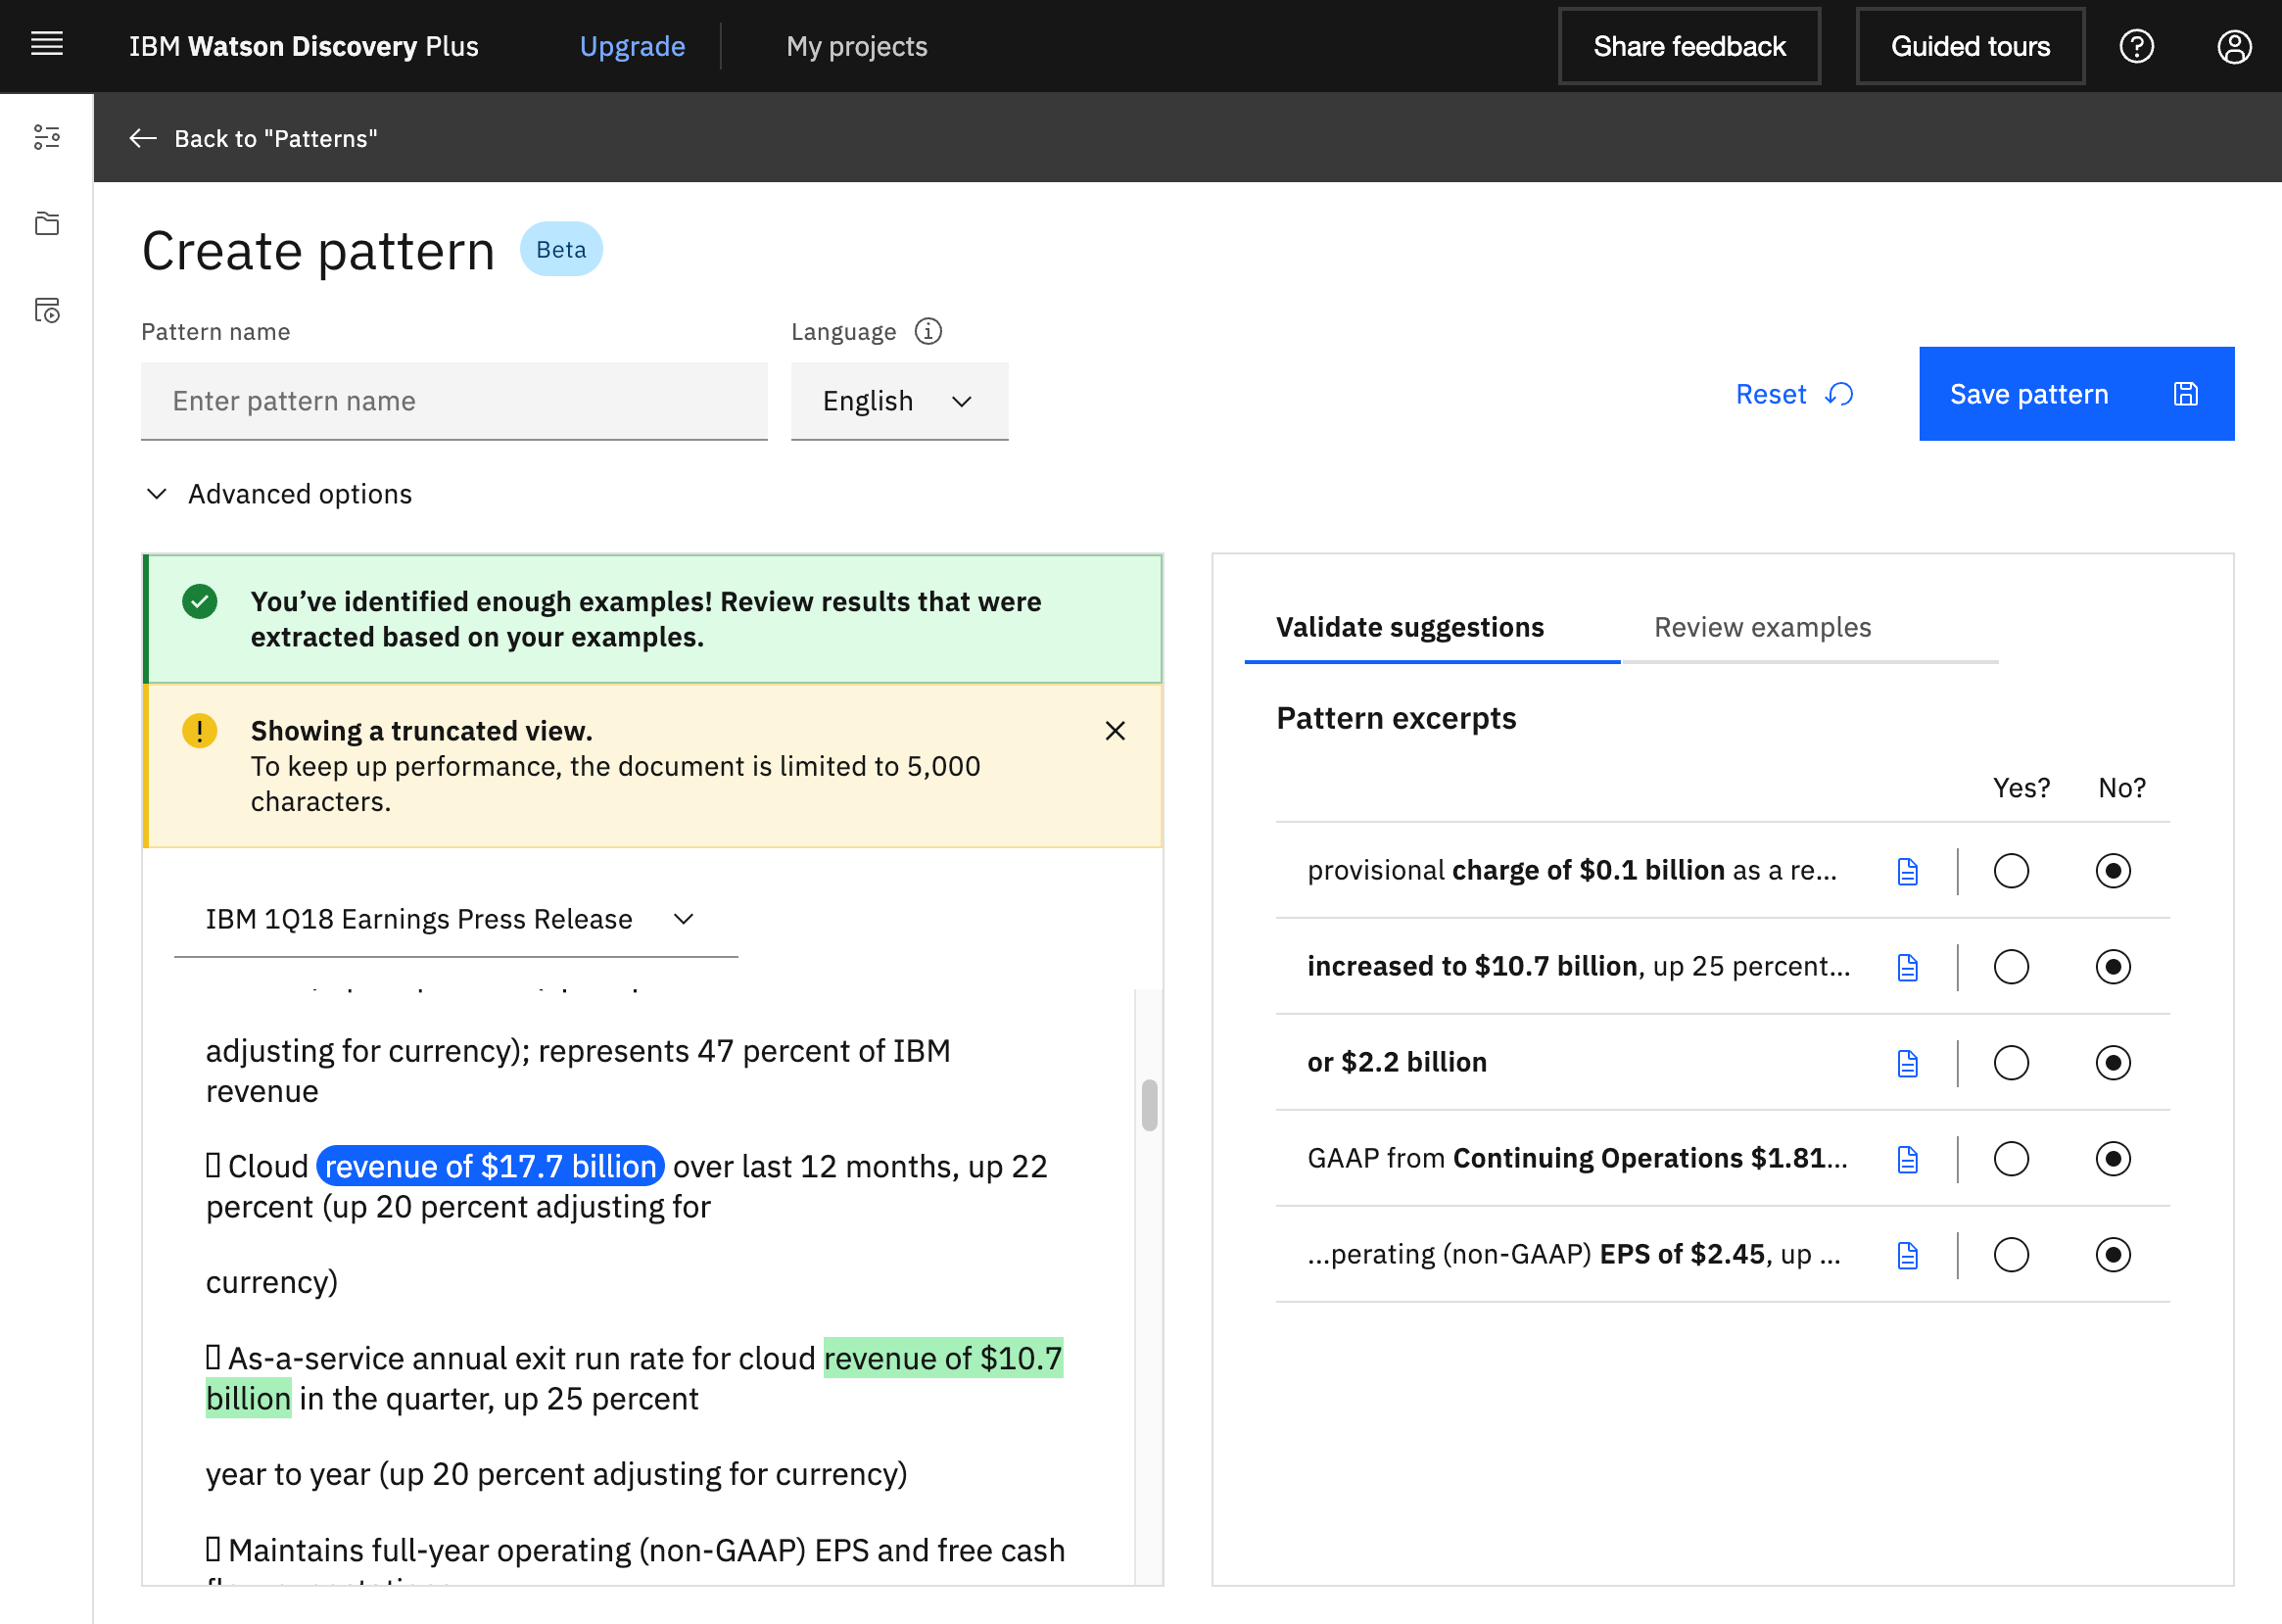Open the user profile icon
This screenshot has height=1624, width=2282.
click(x=2233, y=46)
